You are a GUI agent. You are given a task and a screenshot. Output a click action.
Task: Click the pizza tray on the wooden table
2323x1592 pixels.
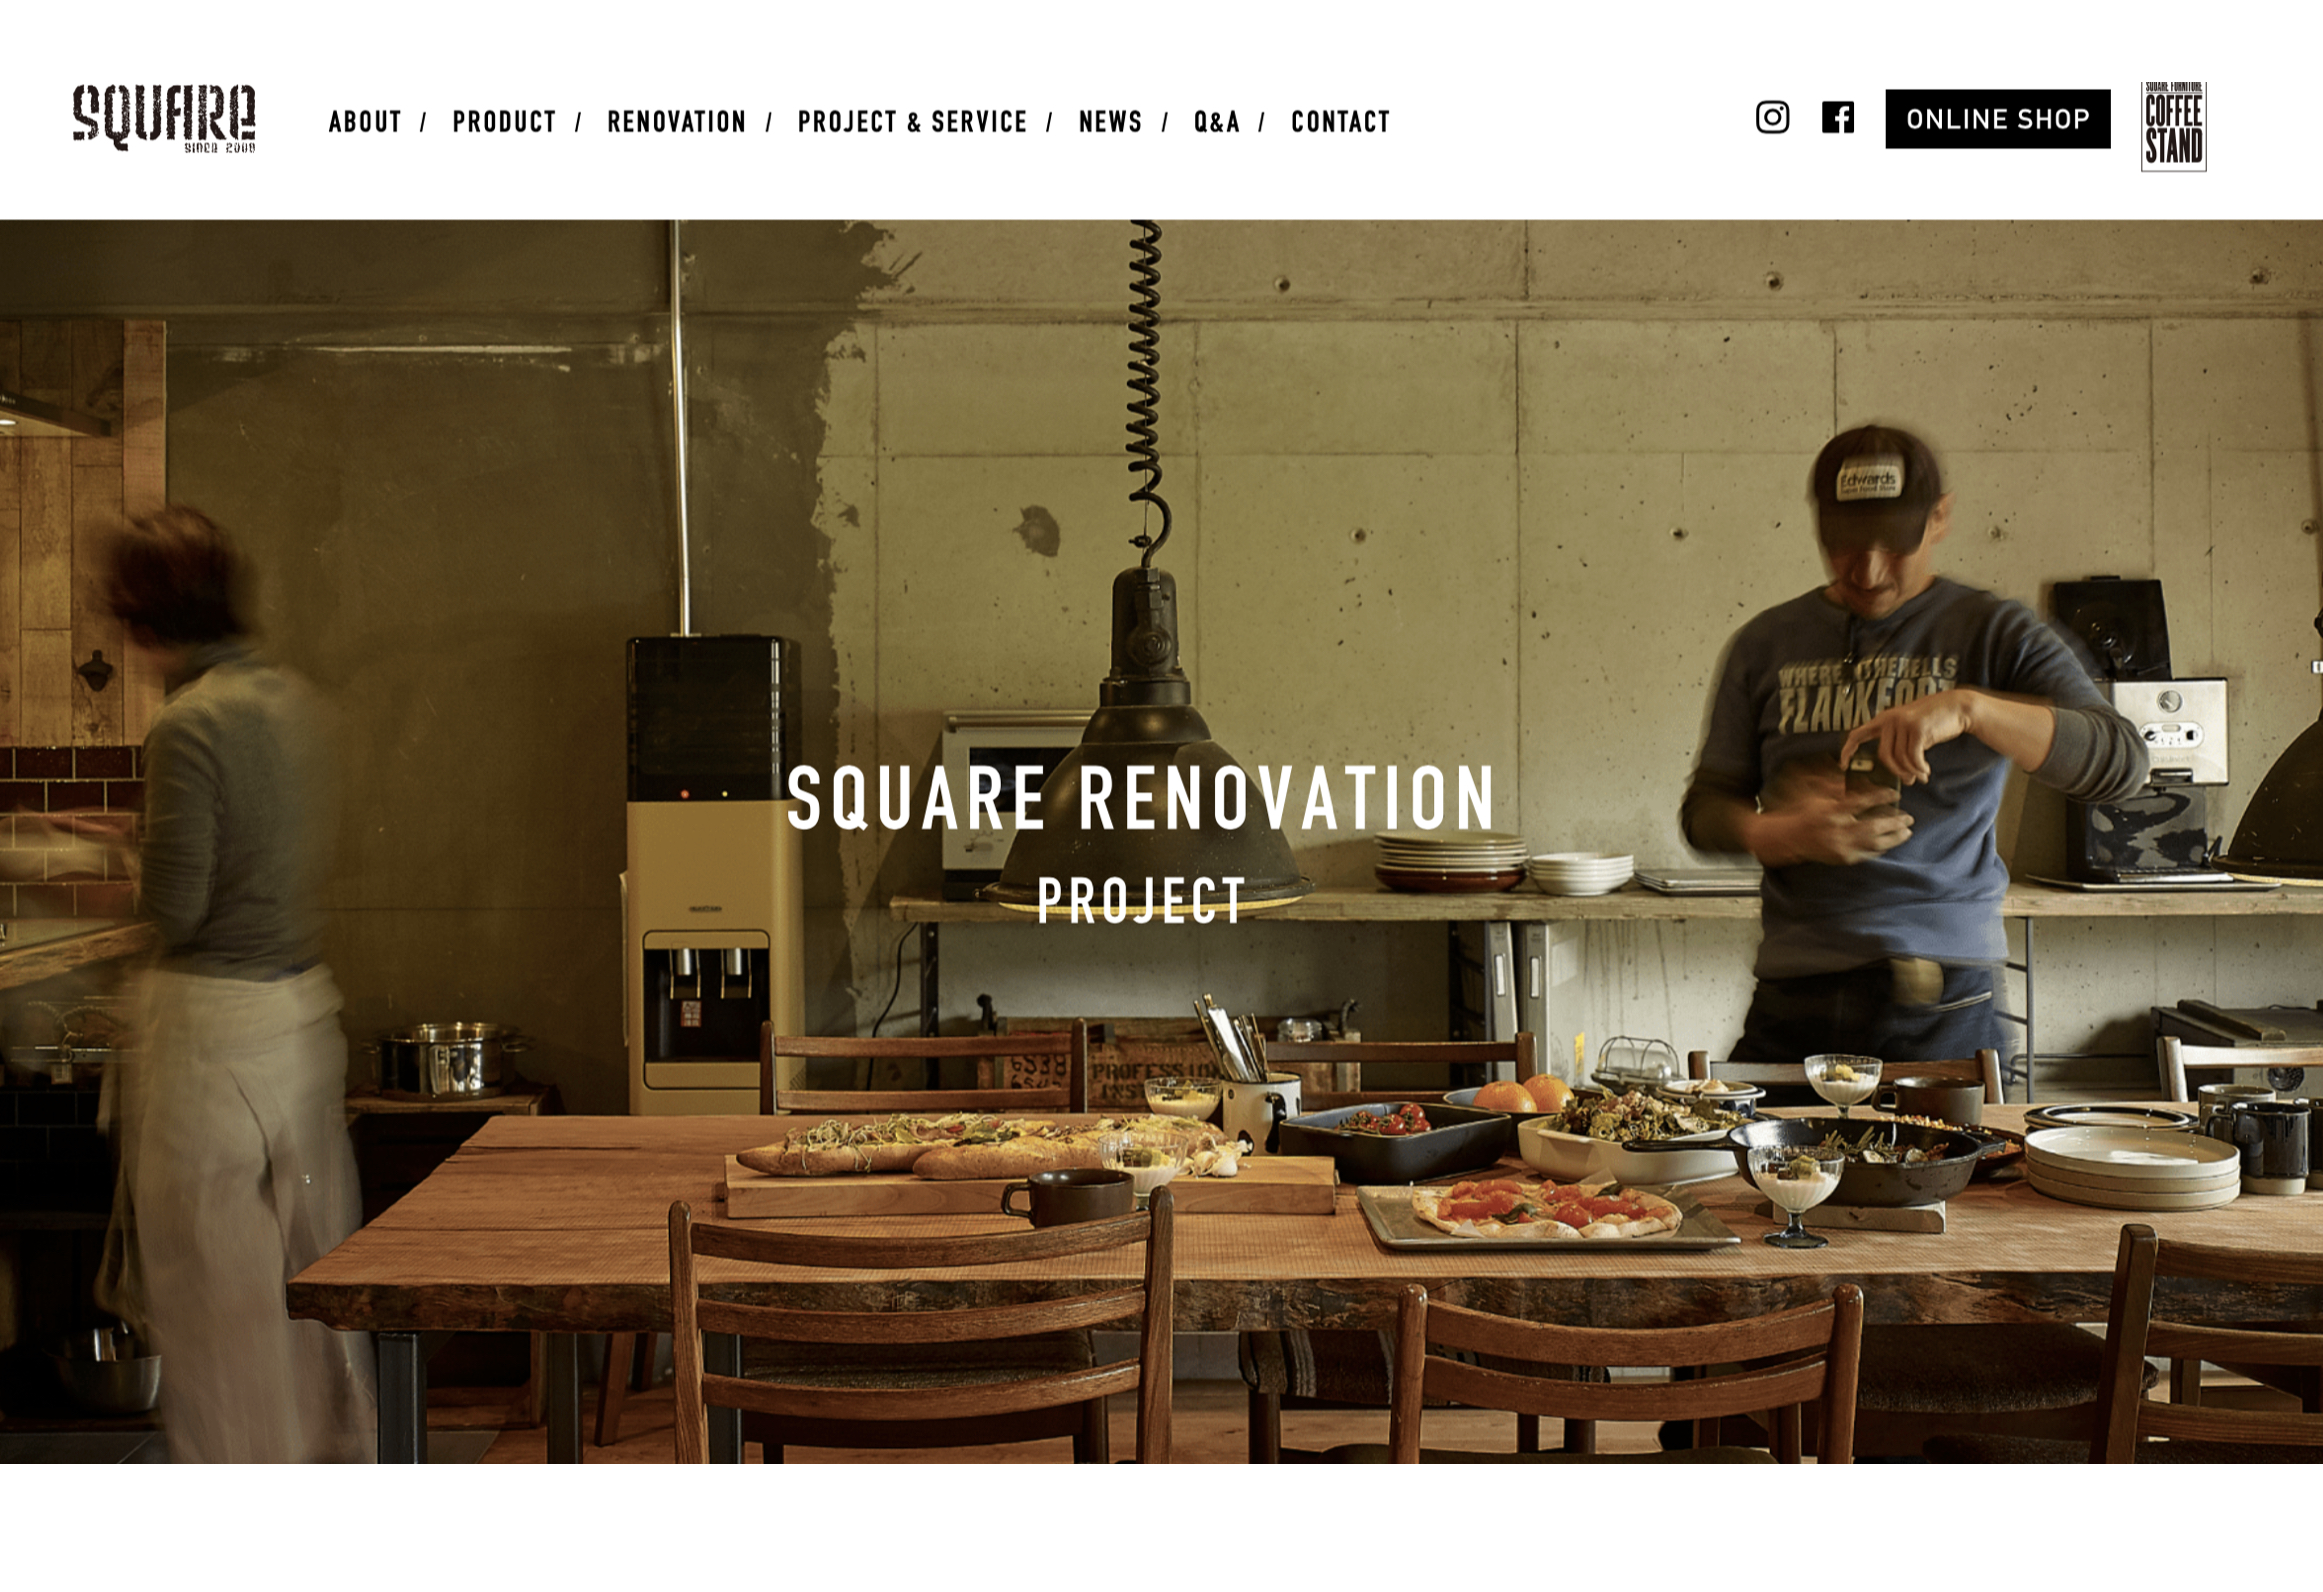pyautogui.click(x=1546, y=1214)
